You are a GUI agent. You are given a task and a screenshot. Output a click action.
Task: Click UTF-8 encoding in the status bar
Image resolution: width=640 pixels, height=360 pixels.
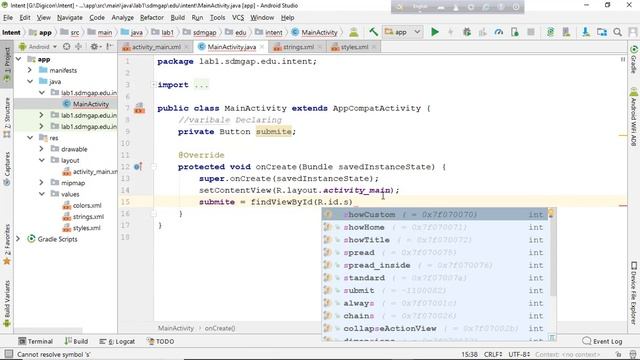[519, 354]
